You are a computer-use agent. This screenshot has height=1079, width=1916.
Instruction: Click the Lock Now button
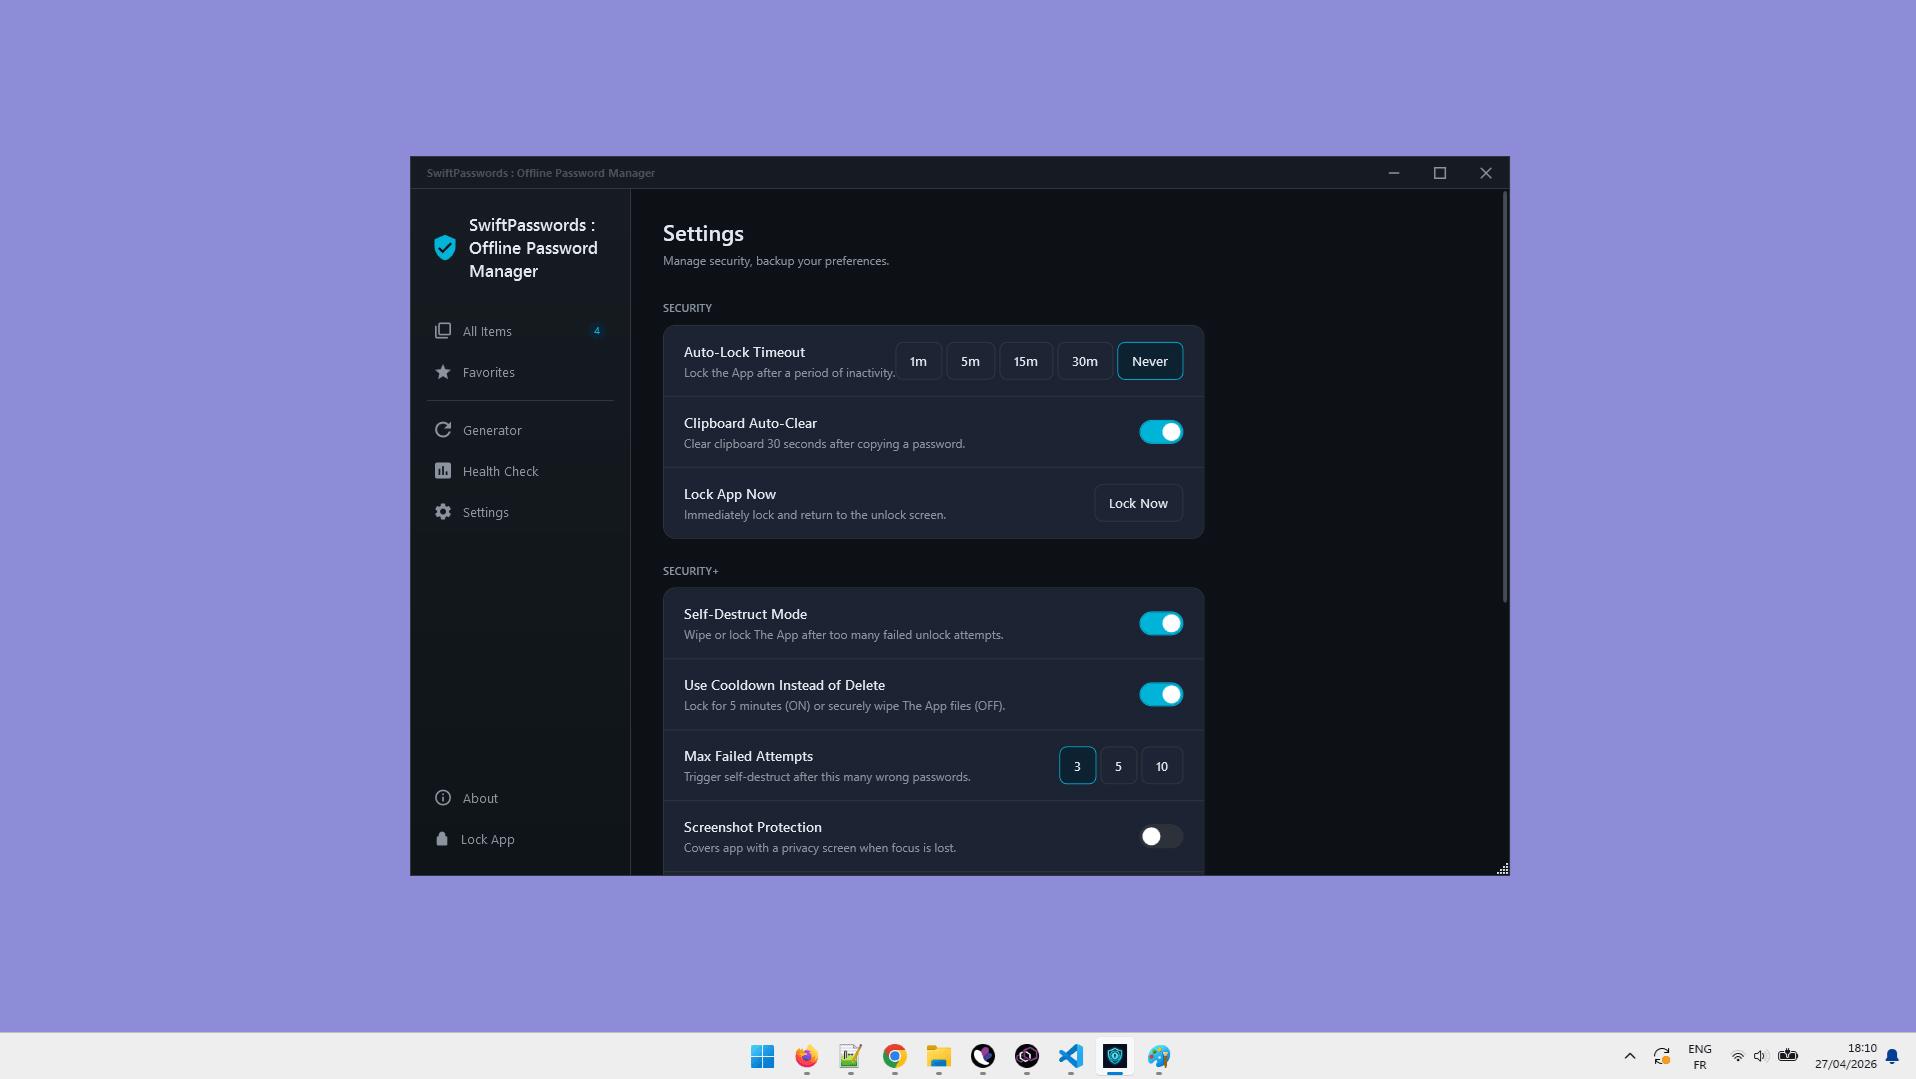[1138, 503]
